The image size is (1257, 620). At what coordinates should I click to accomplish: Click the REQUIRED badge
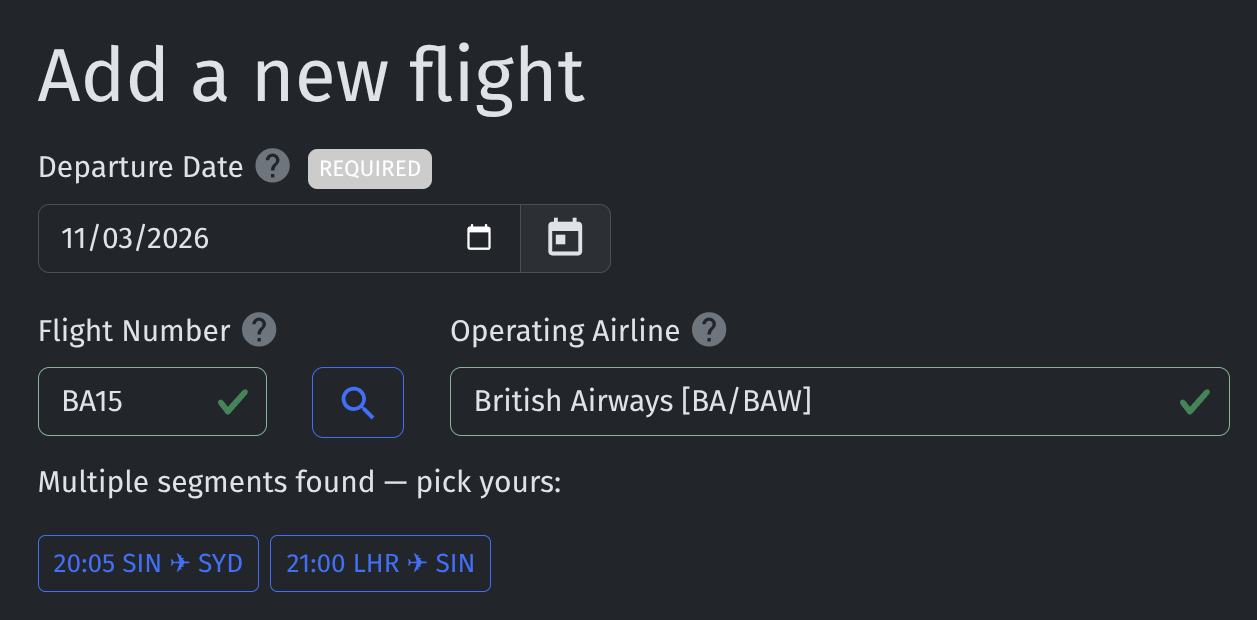[370, 169]
